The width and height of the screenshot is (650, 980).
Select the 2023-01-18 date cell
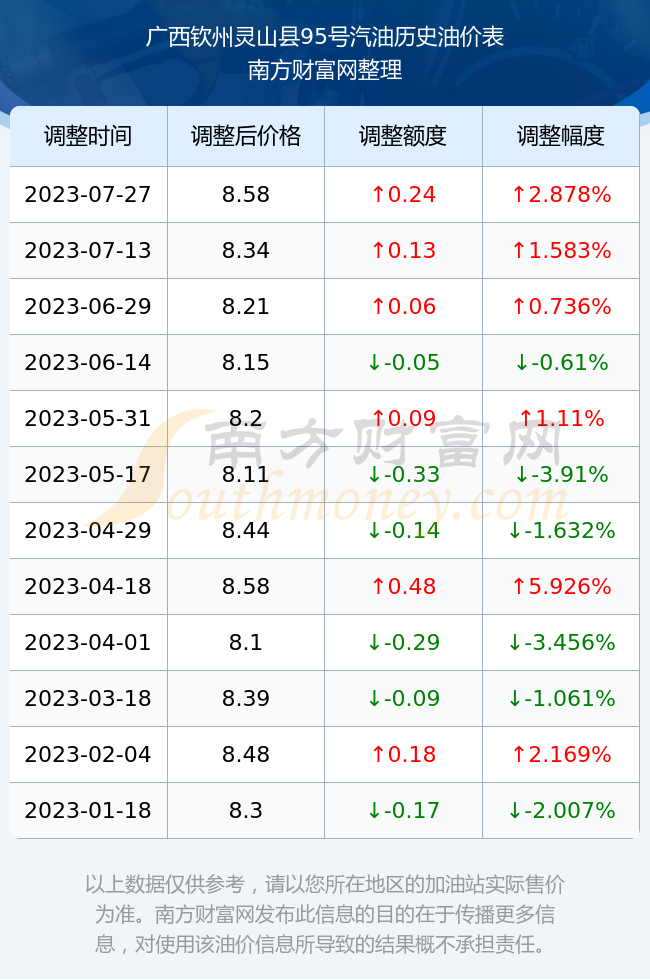(x=88, y=811)
